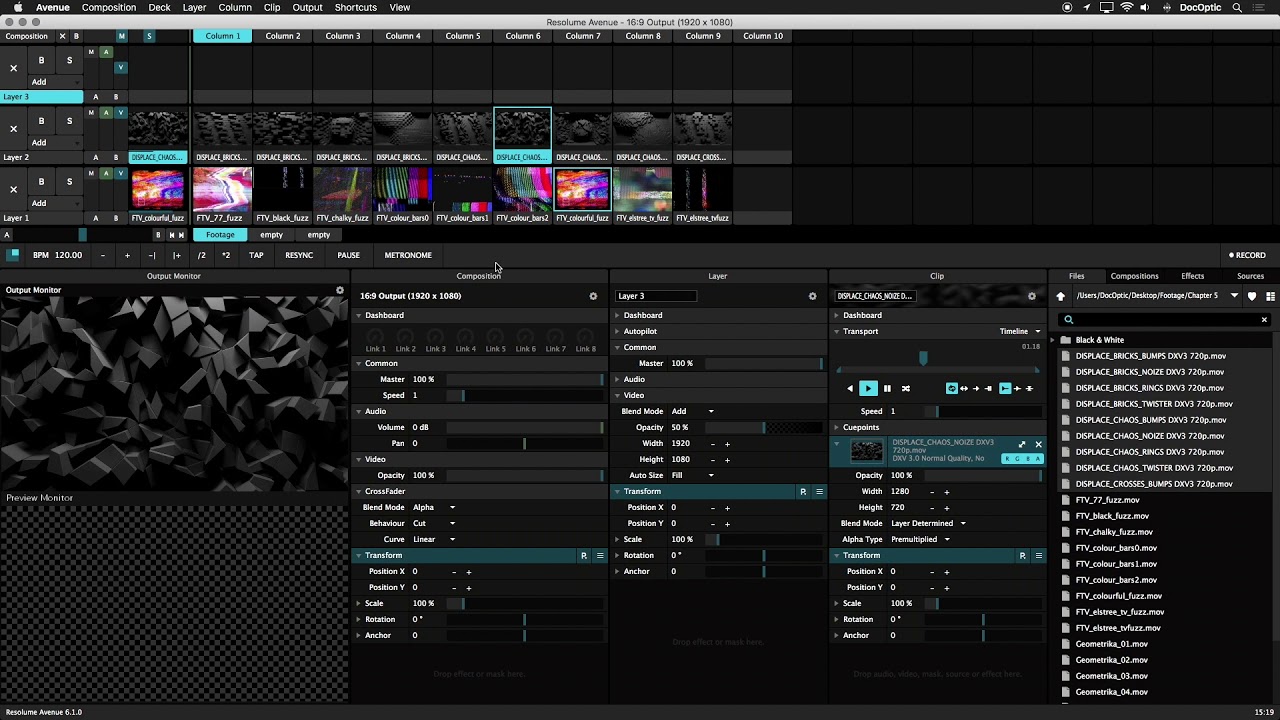The image size is (1280, 720).
Task: Remove the DISPLACE_CHAOS_NOIZE video source from the clip
Action: [x=1038, y=445]
